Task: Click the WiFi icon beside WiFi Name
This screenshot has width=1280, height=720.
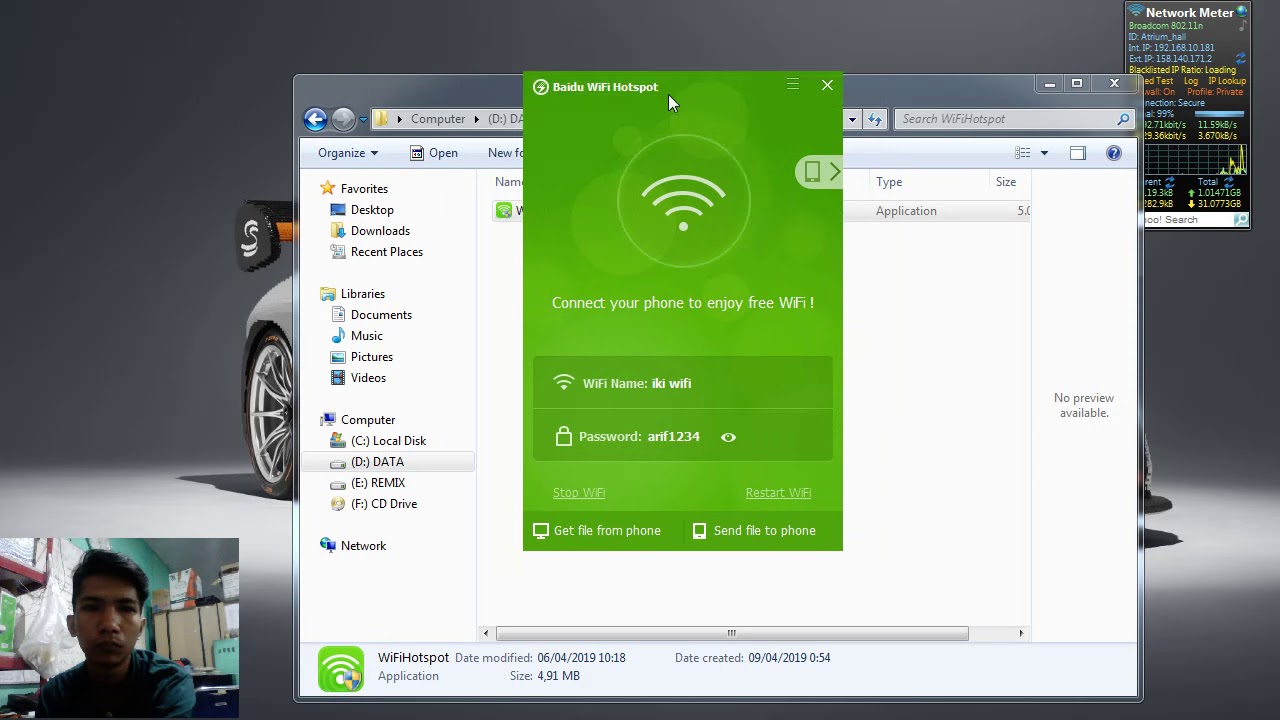Action: click(x=564, y=383)
